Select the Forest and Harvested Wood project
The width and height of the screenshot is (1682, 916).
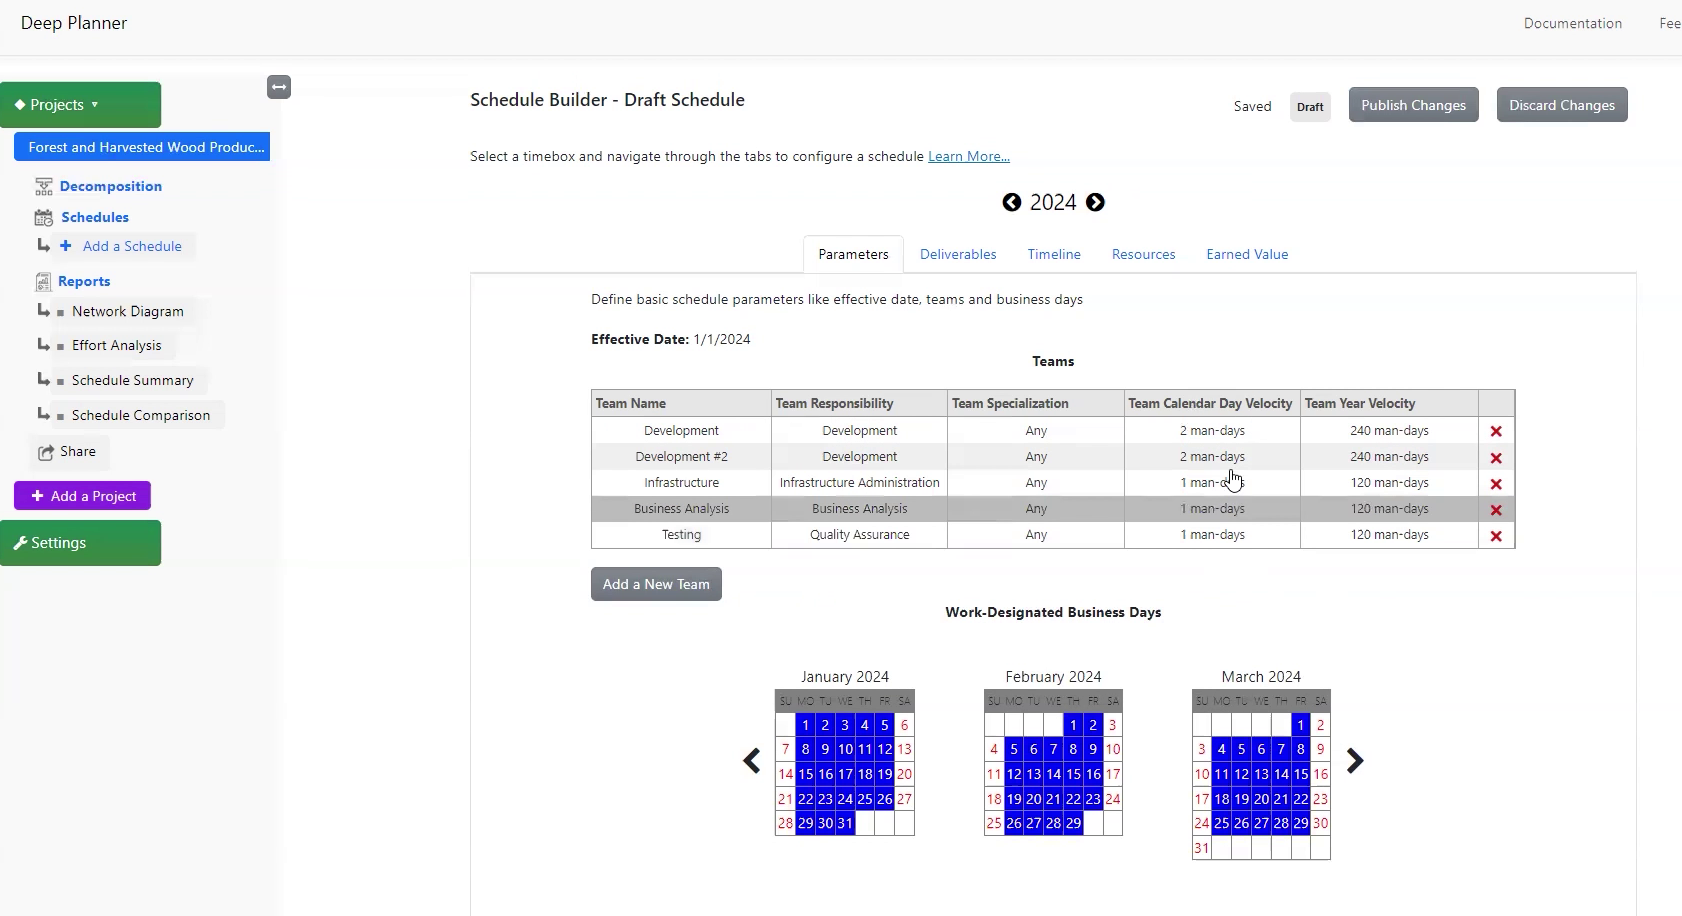[142, 147]
